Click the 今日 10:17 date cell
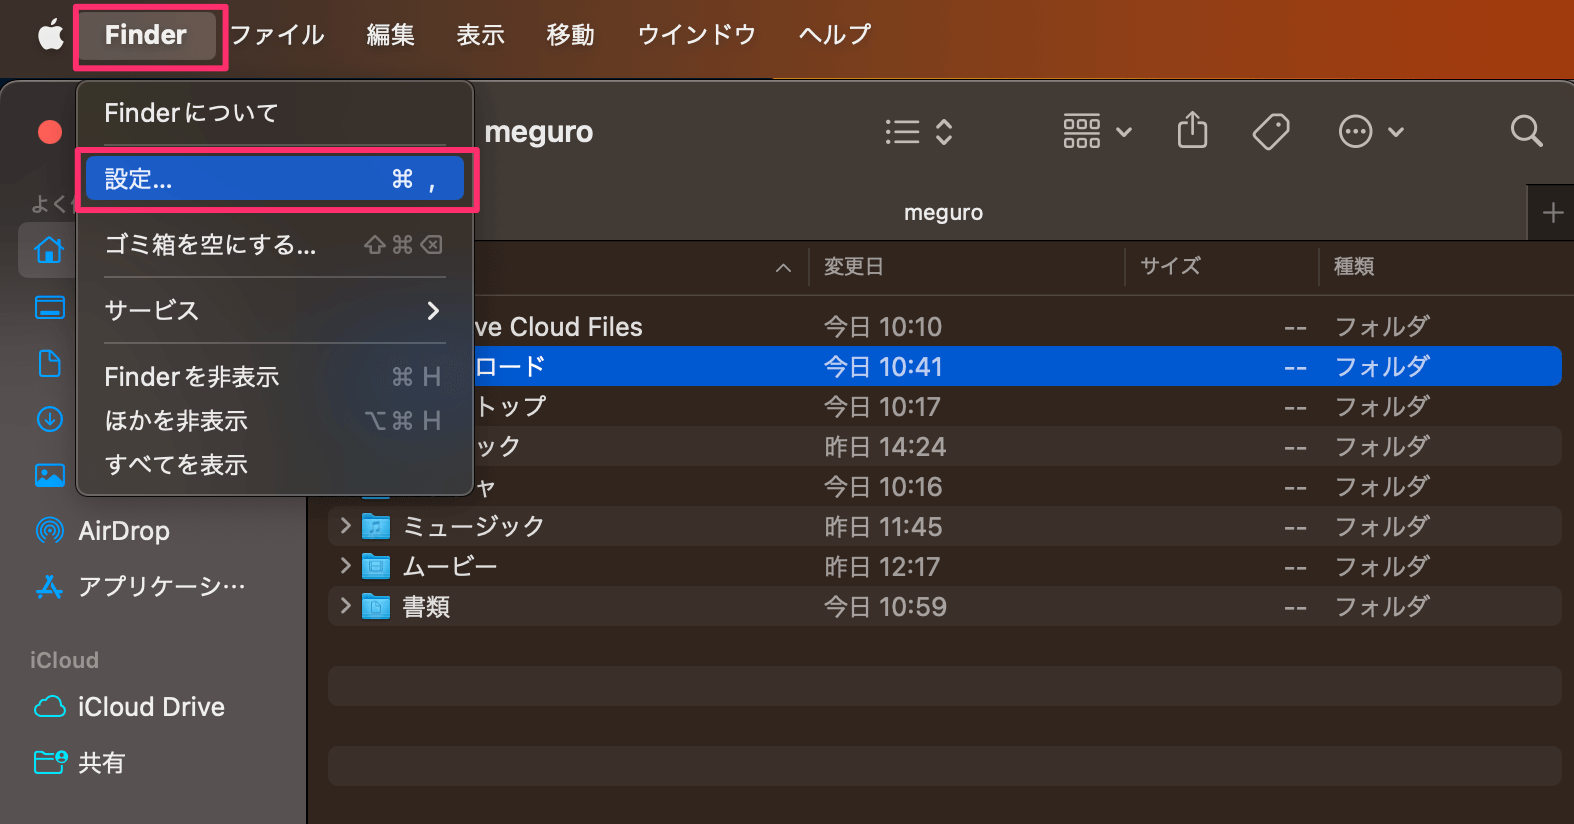The image size is (1574, 824). [x=882, y=407]
